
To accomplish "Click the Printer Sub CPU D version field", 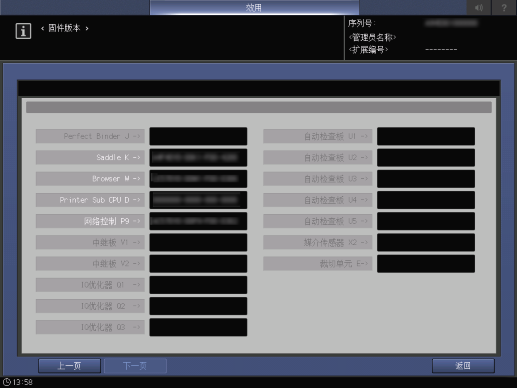I will pos(198,200).
